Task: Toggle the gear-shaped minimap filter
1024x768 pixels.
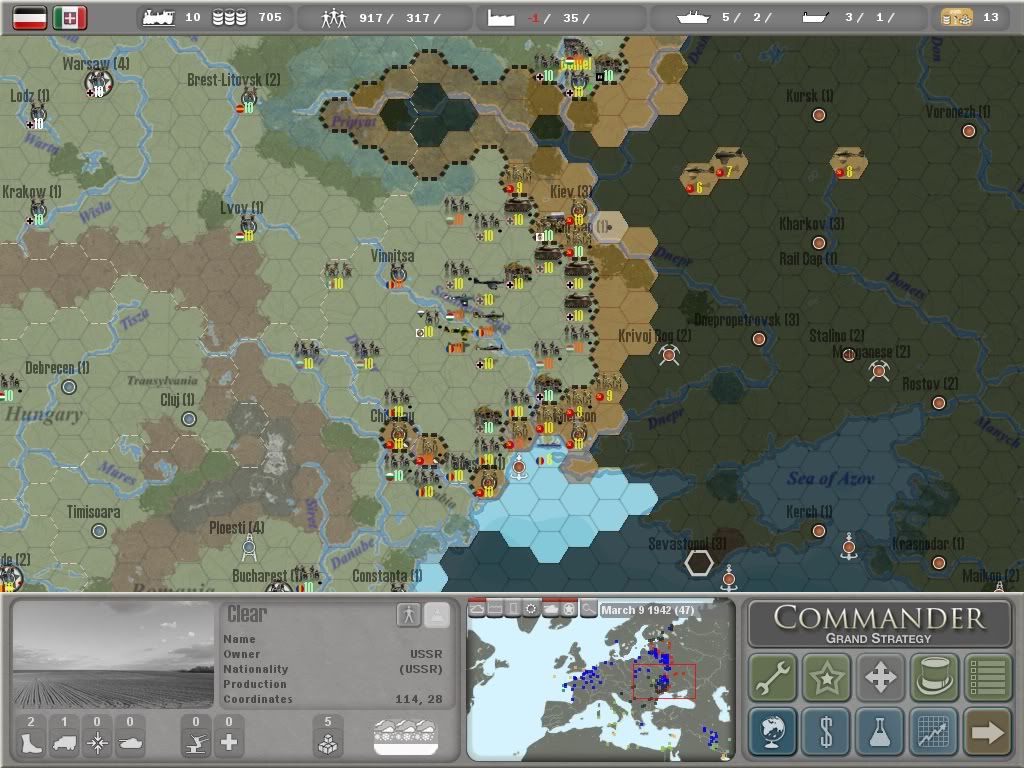Action: click(x=532, y=609)
